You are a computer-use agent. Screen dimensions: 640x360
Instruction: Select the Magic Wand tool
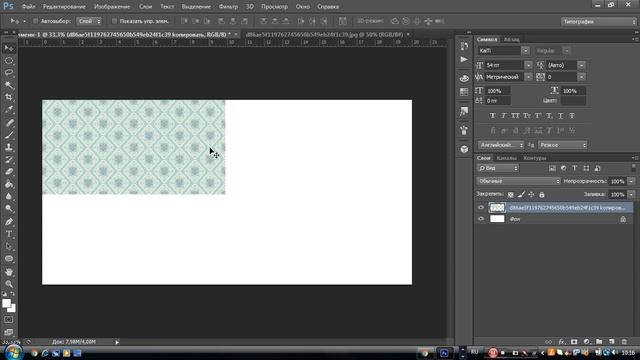9,85
